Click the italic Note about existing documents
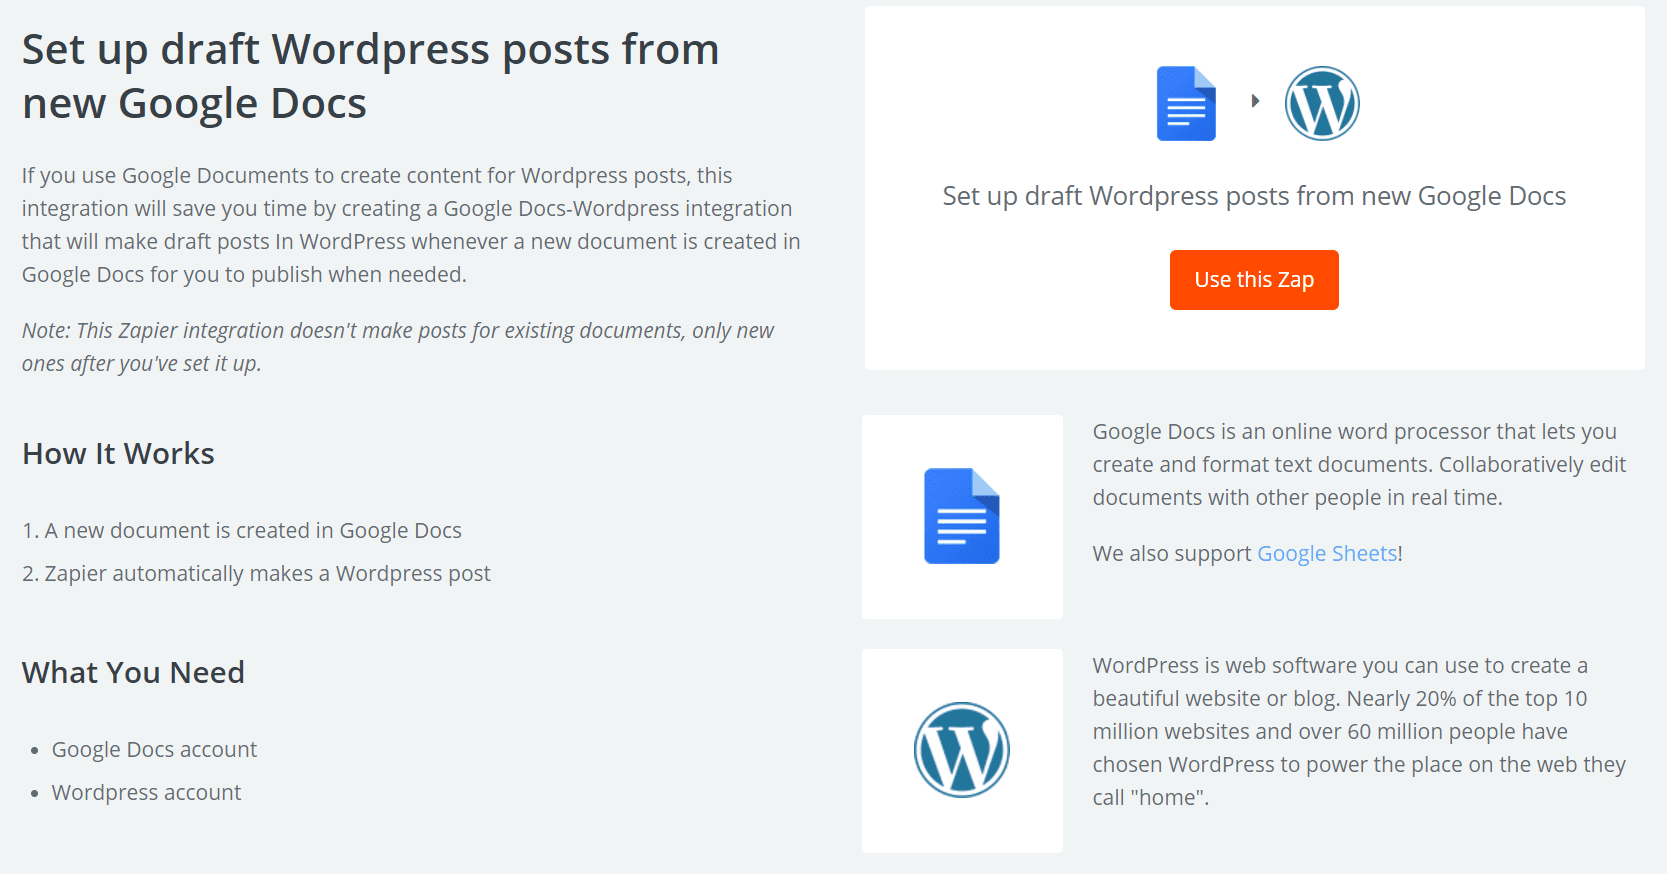Screen dimensions: 1667x874 pos(398,347)
